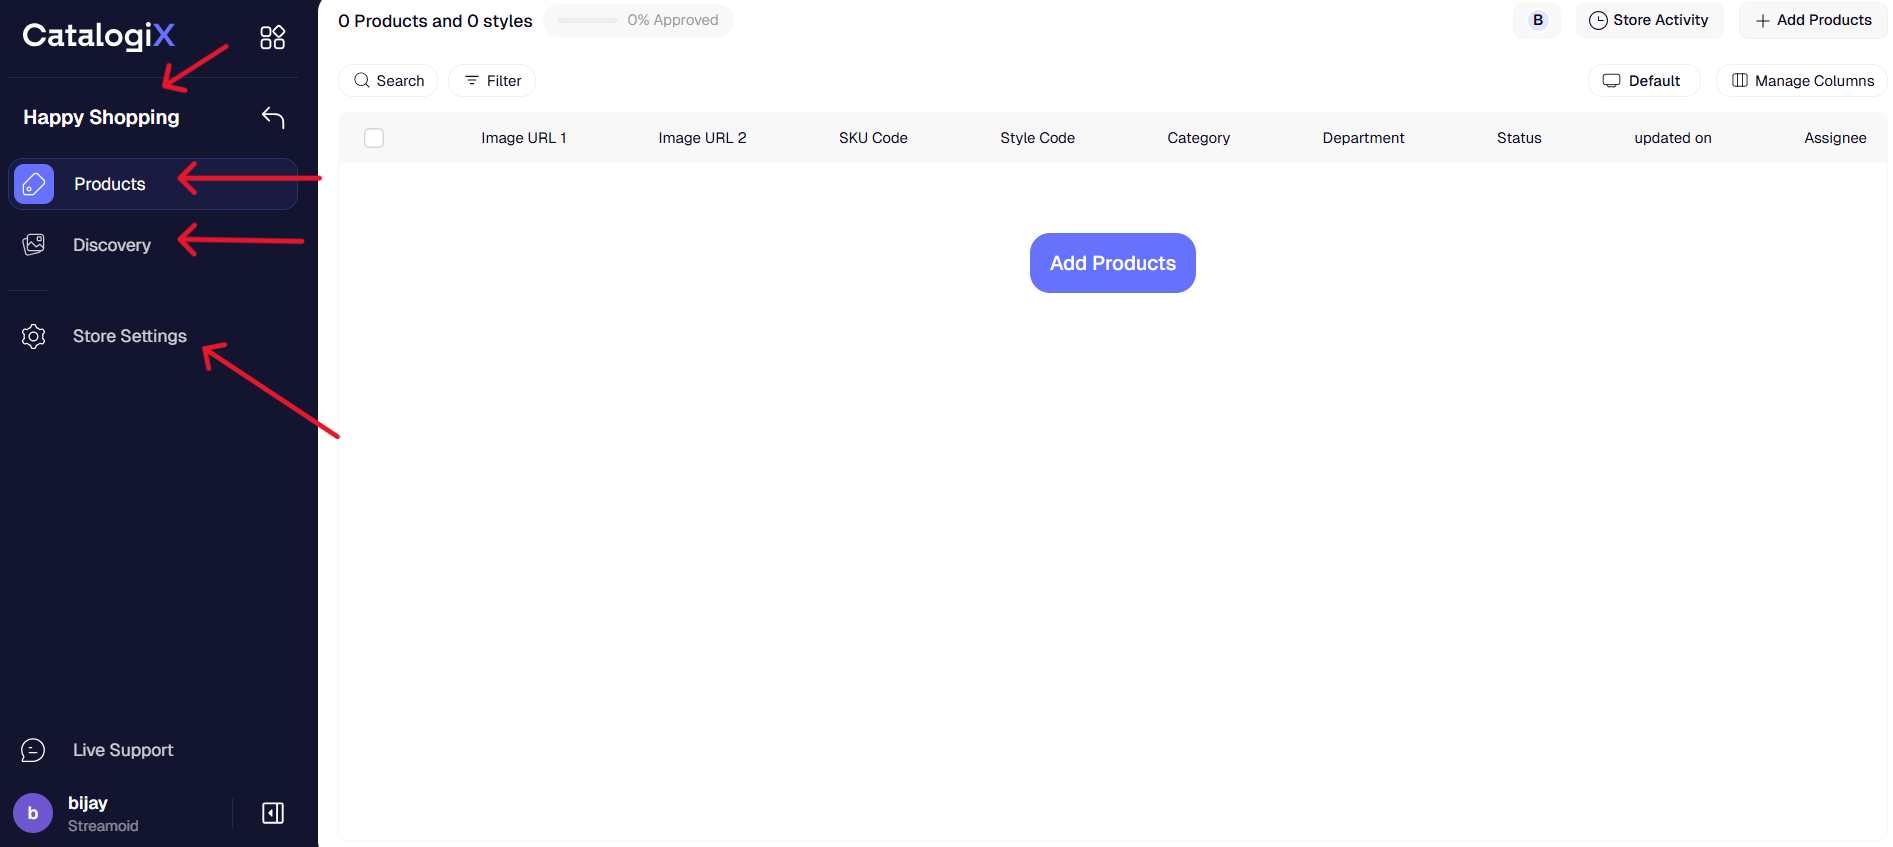This screenshot has width=1893, height=847.
Task: Go to Discovery in the sidebar
Action: [x=112, y=245]
